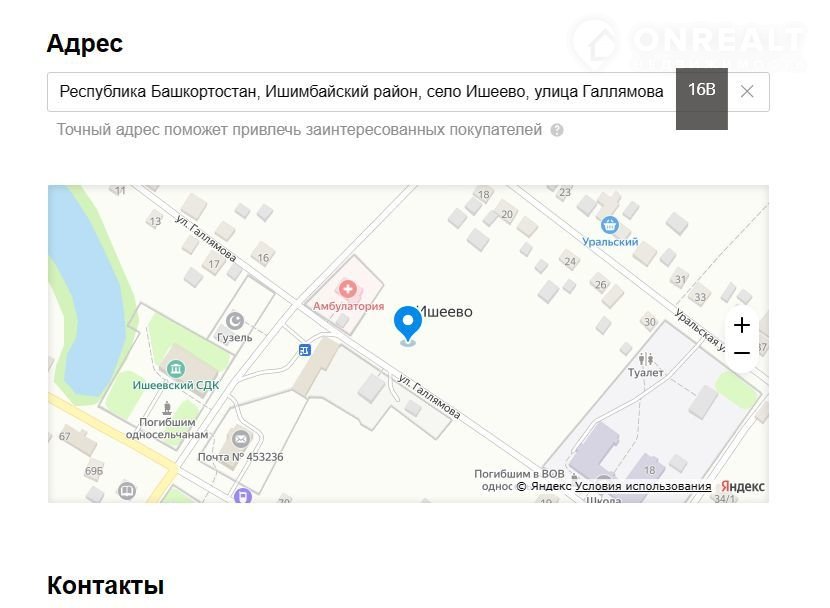Click the Погибшим односельчанам monument icon
Image resolution: width=830 pixels, height=608 pixels.
click(167, 408)
